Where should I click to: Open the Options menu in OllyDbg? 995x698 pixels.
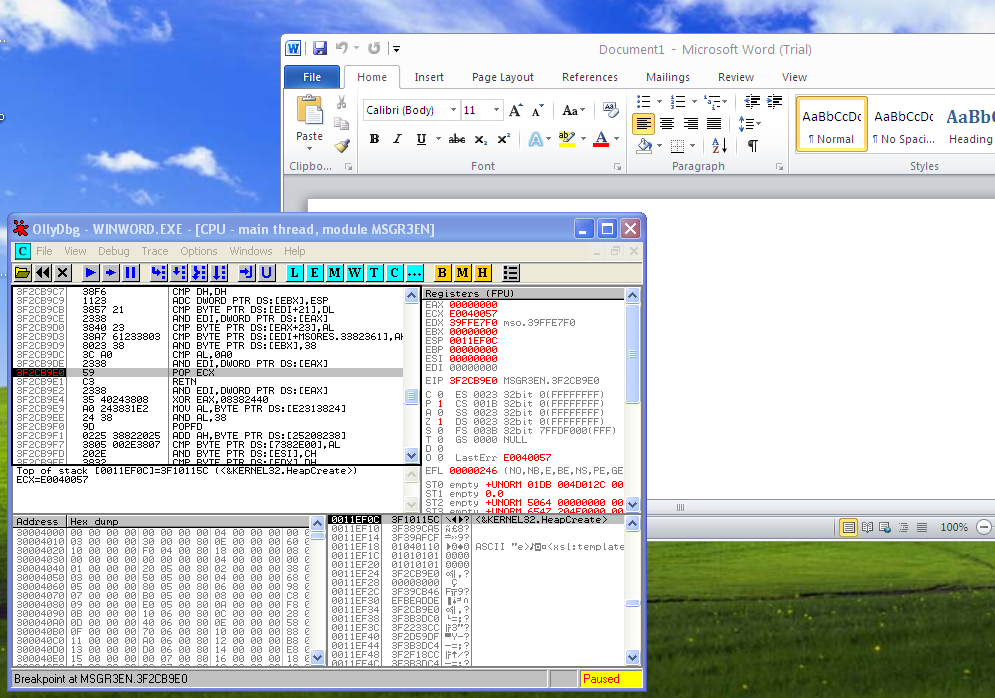tap(199, 251)
